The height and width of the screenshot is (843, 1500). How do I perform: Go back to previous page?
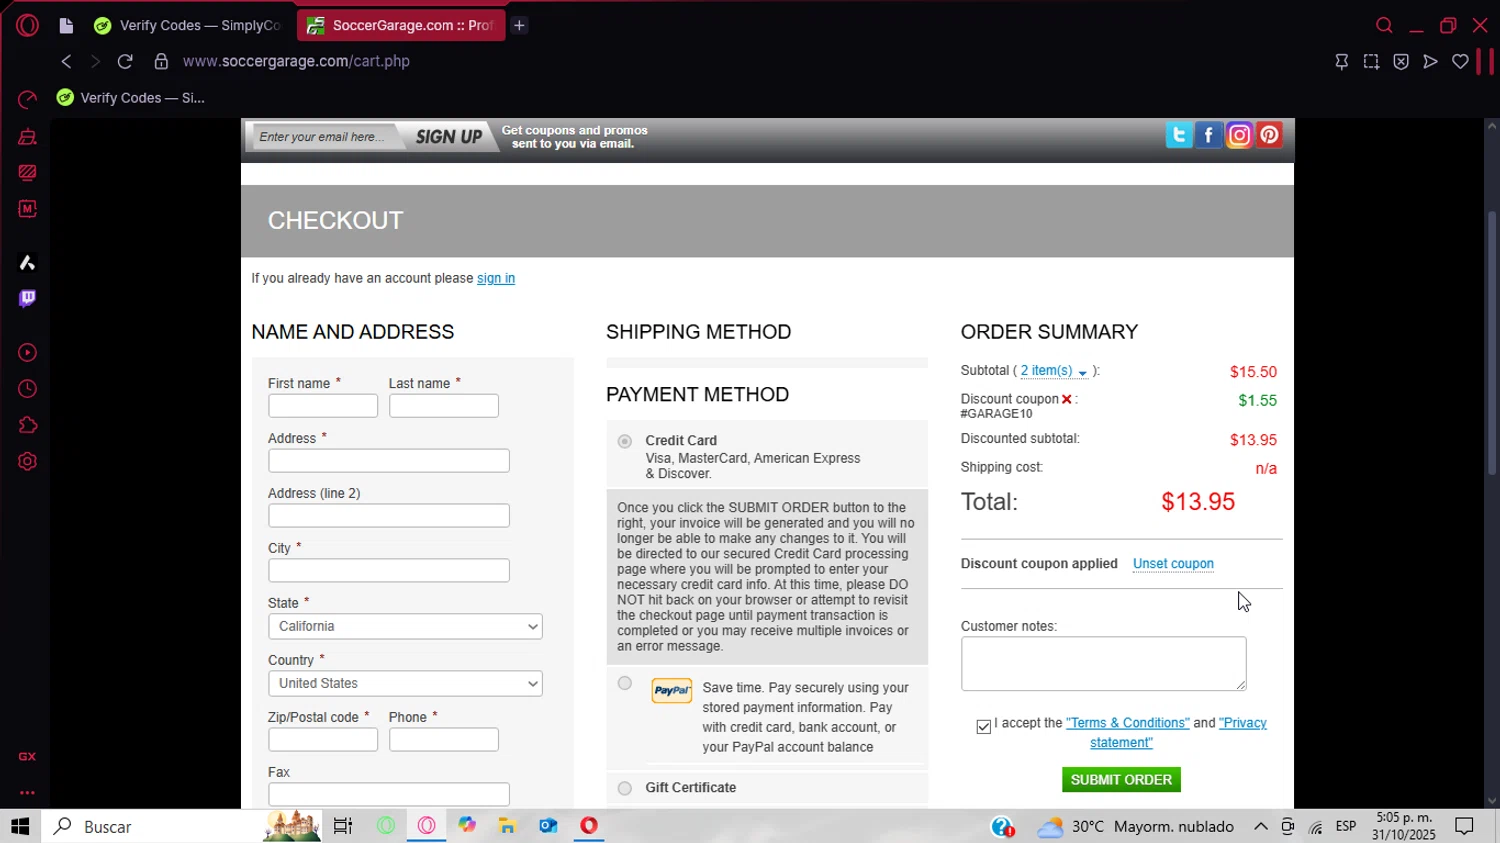(66, 61)
